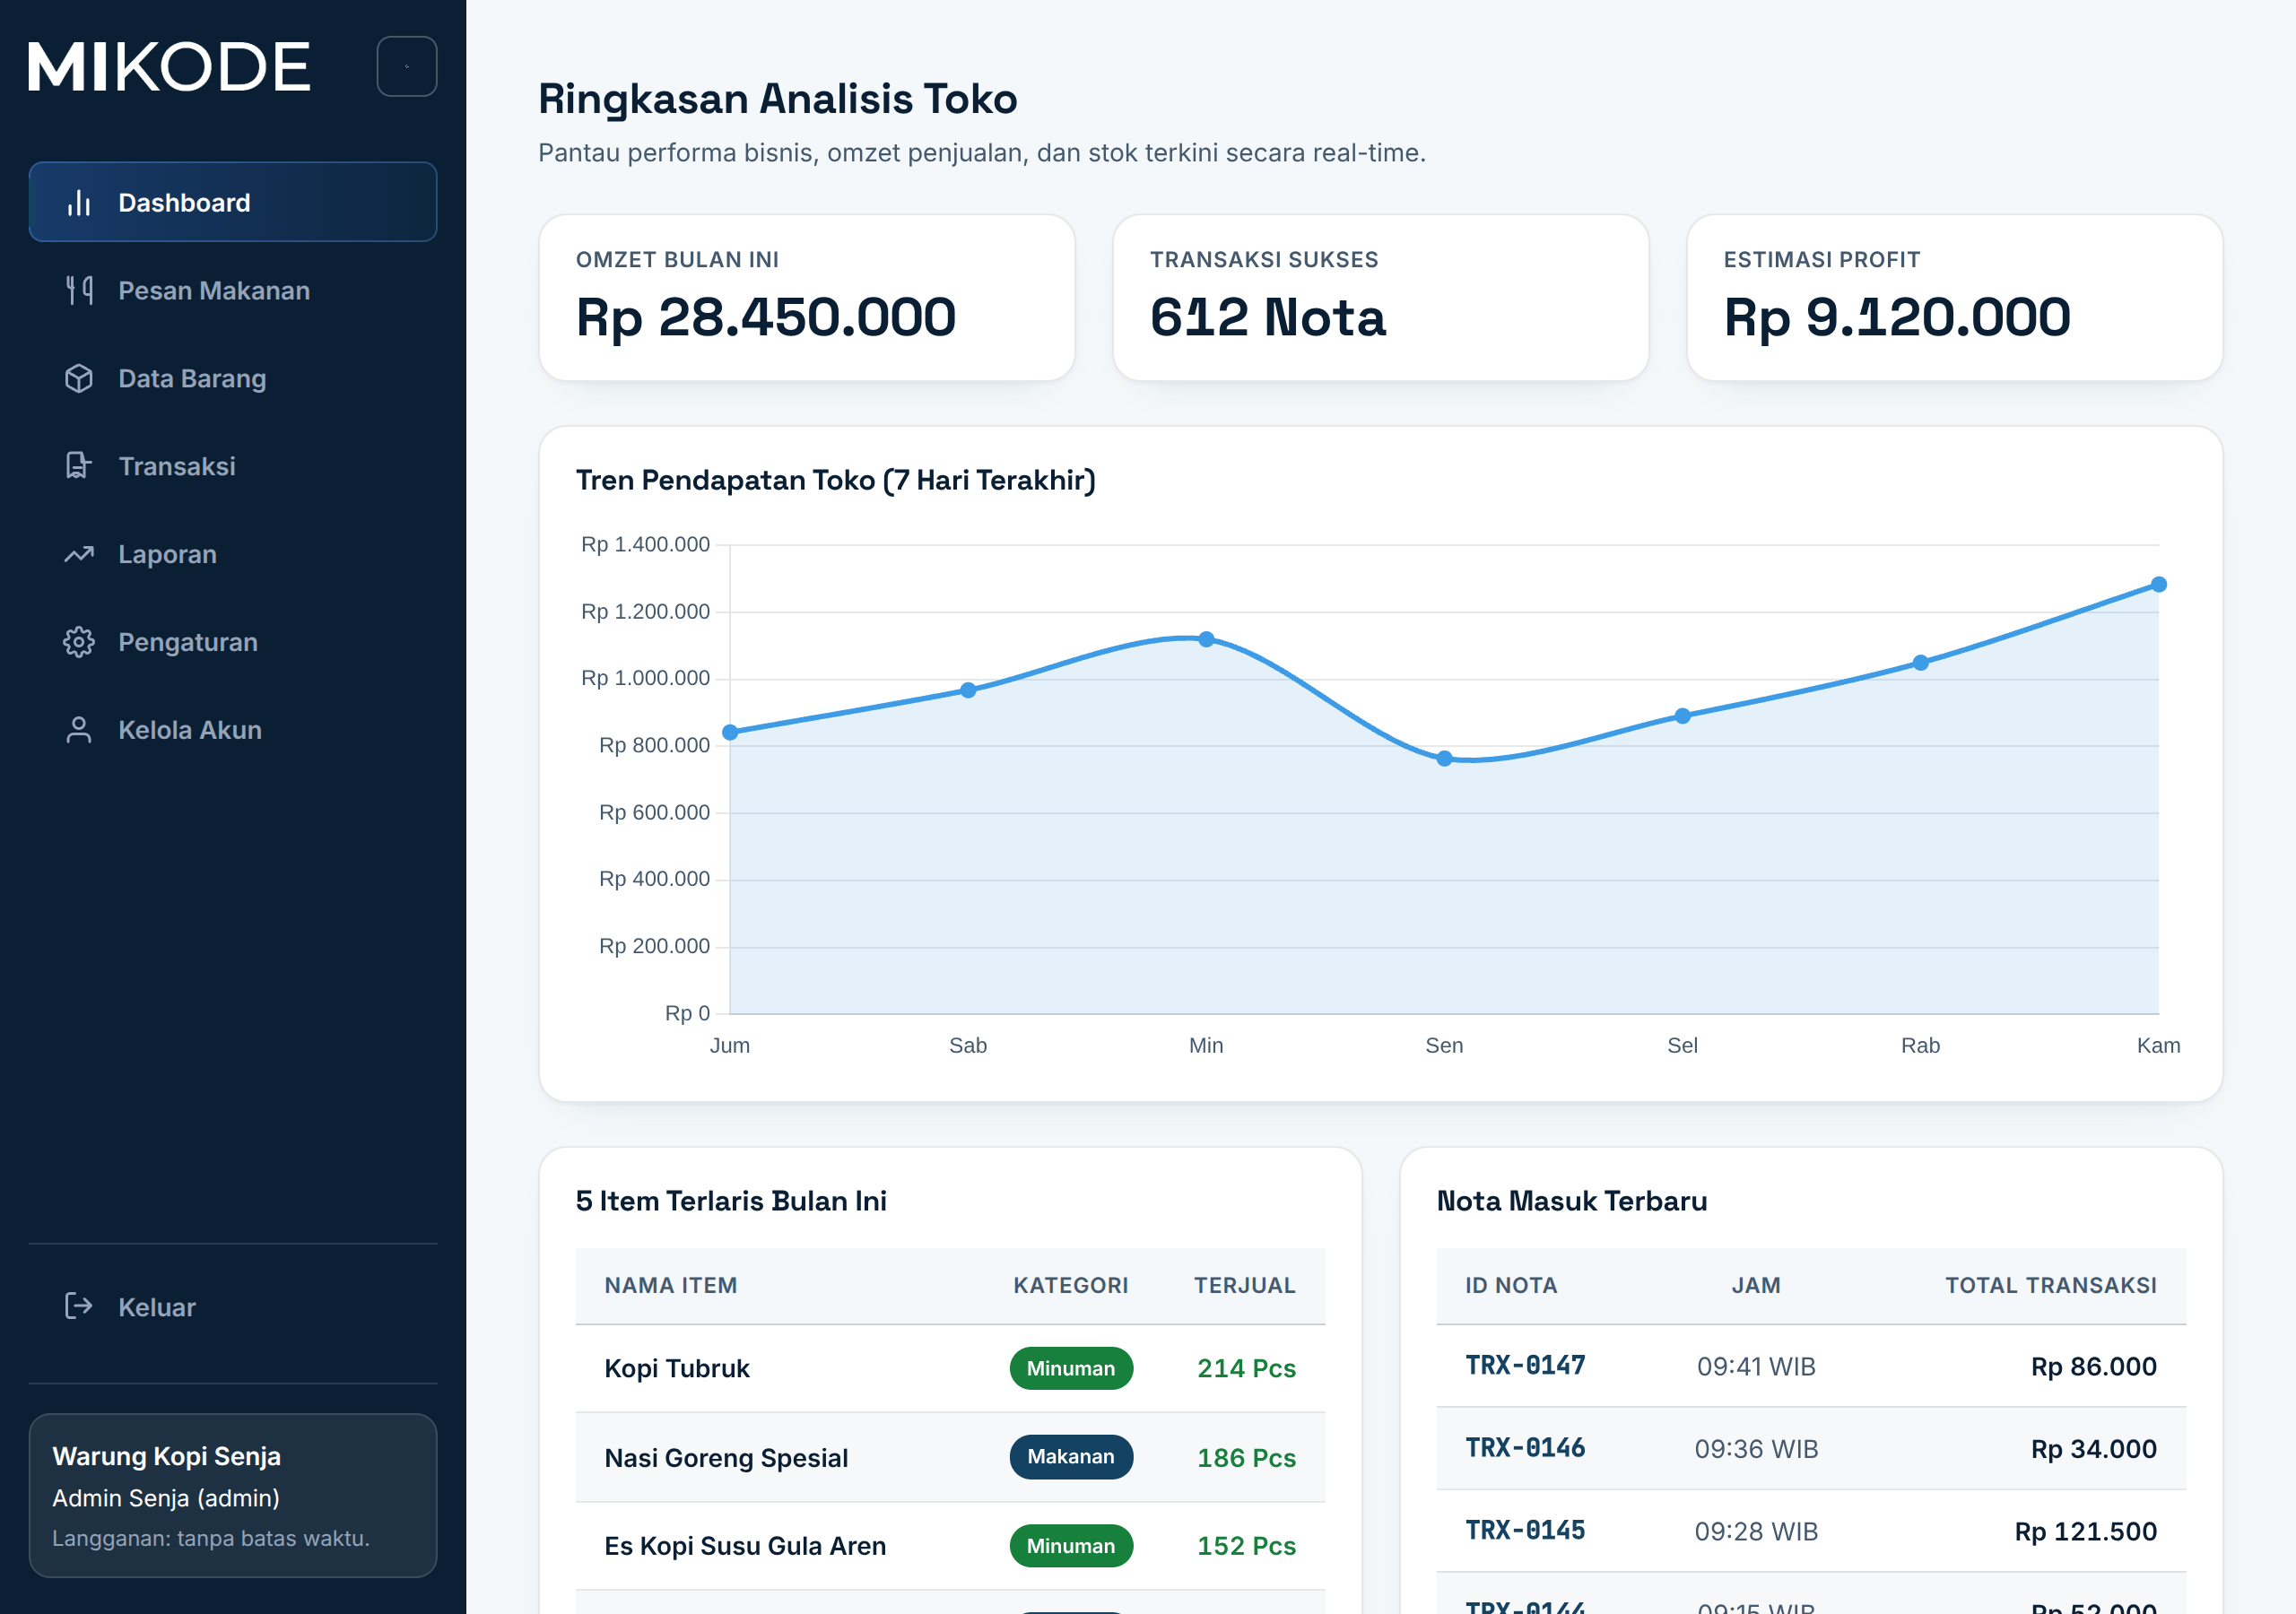Click the Dashboard bar-chart icon
This screenshot has height=1614, width=2296.
[x=79, y=203]
